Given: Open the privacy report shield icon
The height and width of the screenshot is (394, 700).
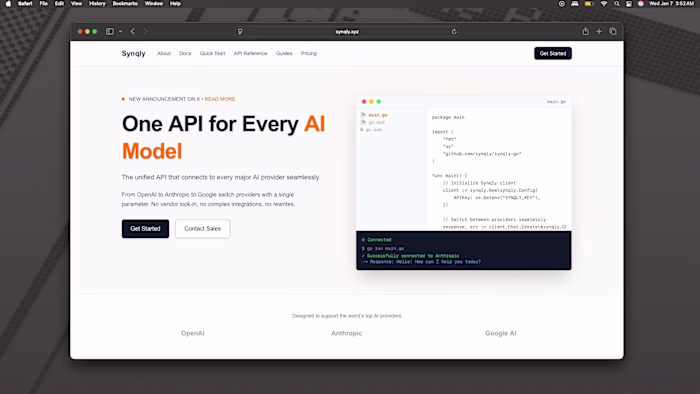Looking at the screenshot, I should (x=240, y=31).
